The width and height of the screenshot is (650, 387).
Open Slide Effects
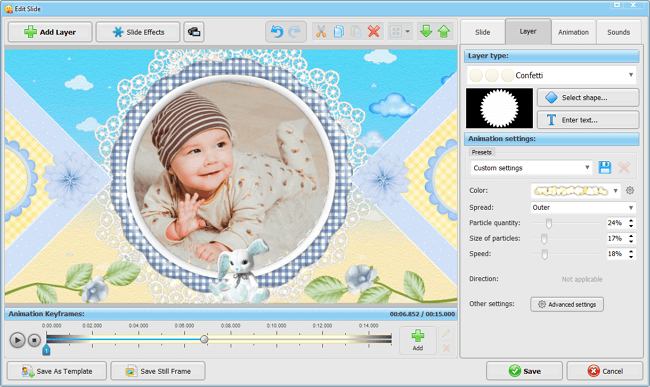[x=138, y=32]
